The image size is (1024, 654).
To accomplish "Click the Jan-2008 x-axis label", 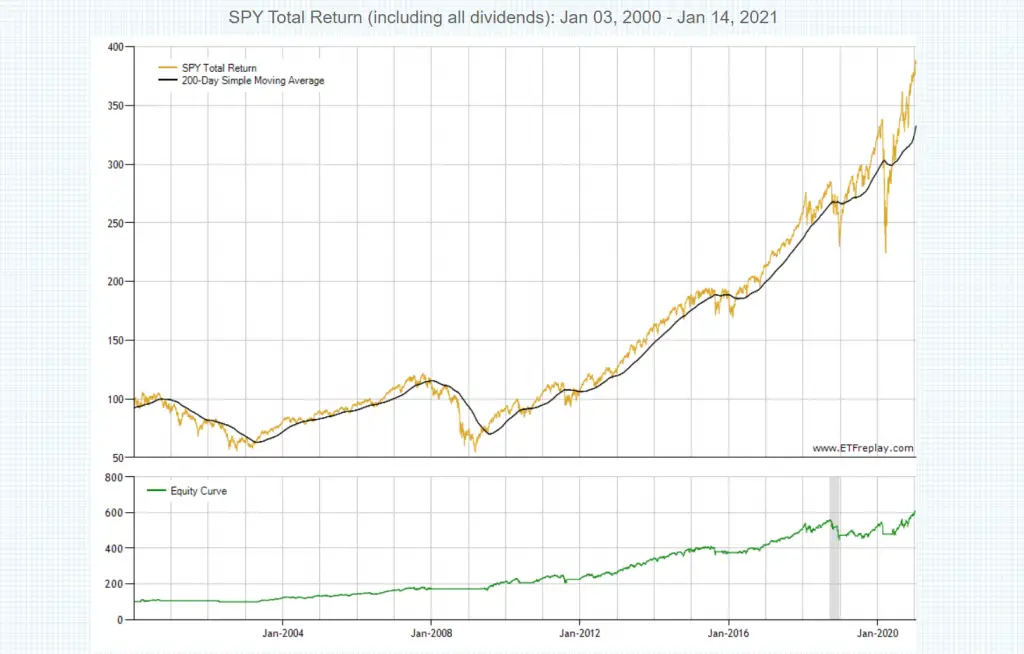I will point(431,633).
